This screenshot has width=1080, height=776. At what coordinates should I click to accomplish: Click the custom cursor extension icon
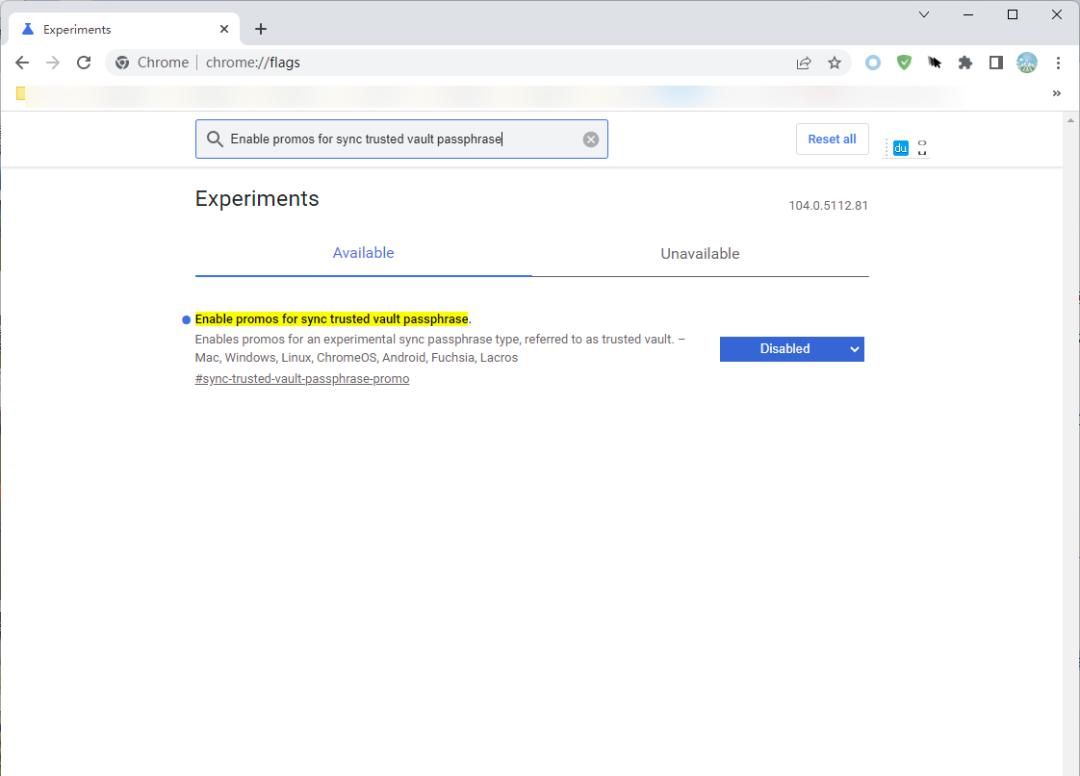(935, 62)
